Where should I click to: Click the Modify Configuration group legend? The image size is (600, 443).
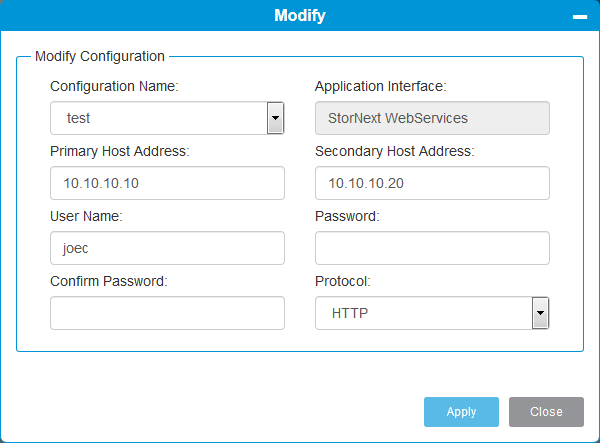coord(100,56)
